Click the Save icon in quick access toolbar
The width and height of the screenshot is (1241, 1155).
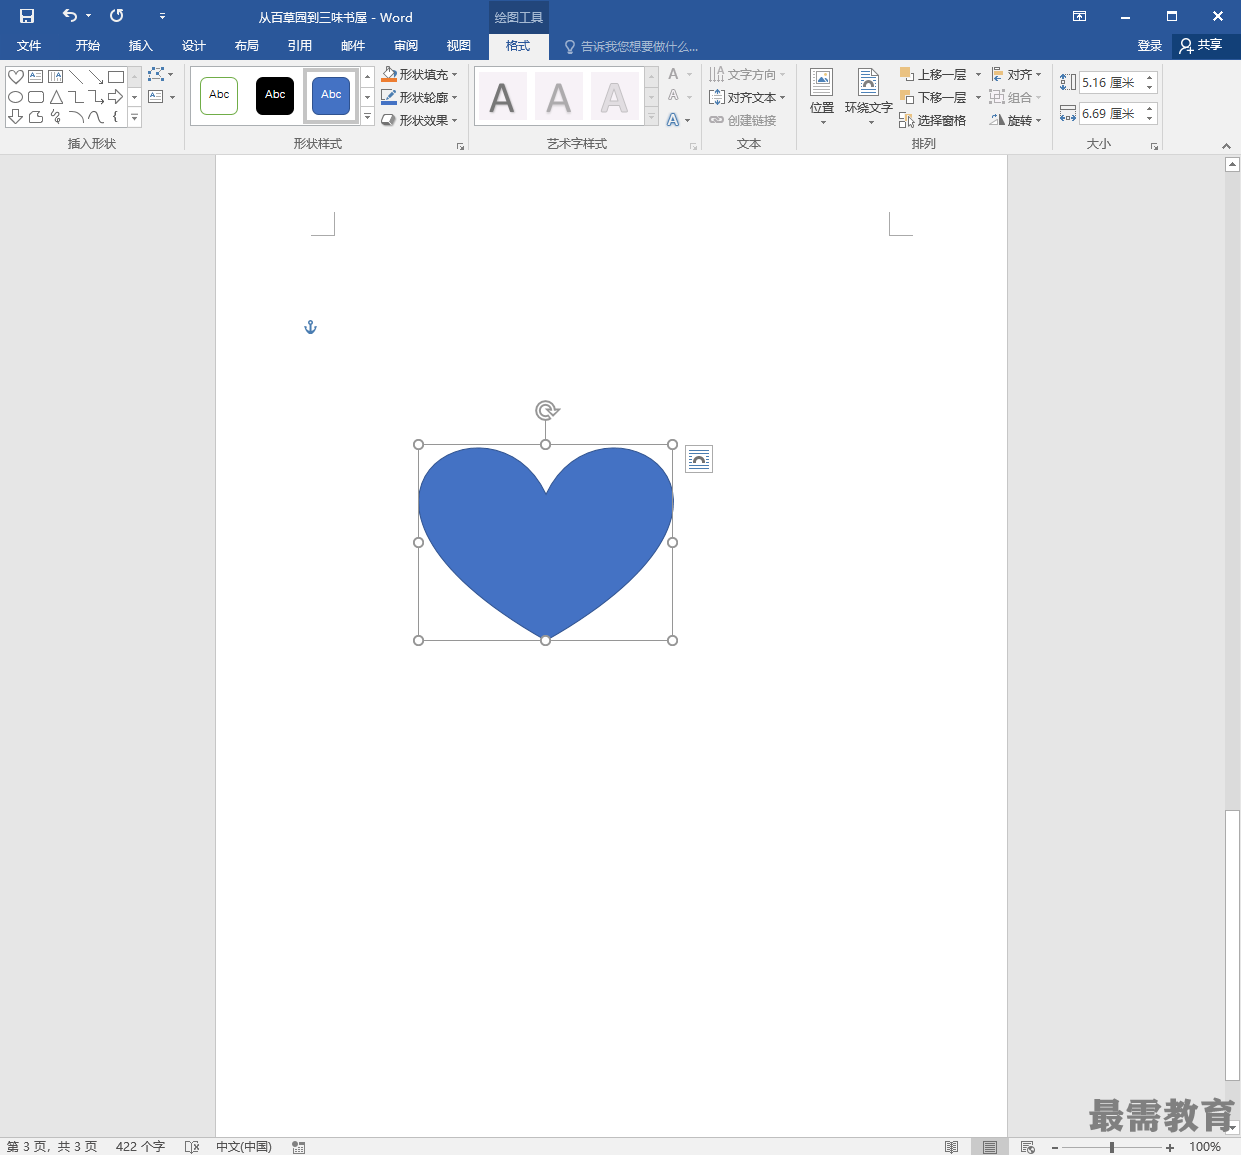click(x=27, y=16)
